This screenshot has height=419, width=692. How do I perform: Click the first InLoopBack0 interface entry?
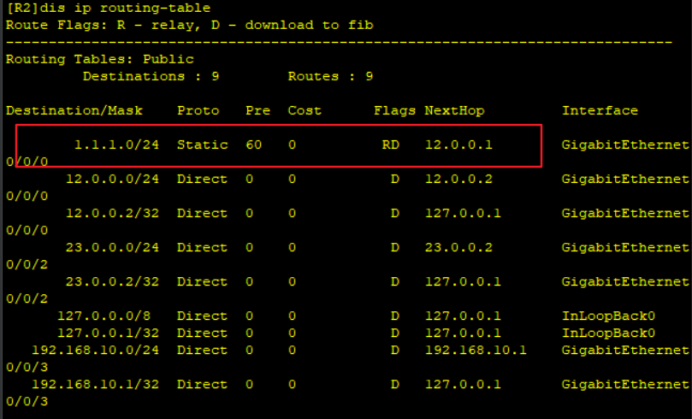coord(608,316)
